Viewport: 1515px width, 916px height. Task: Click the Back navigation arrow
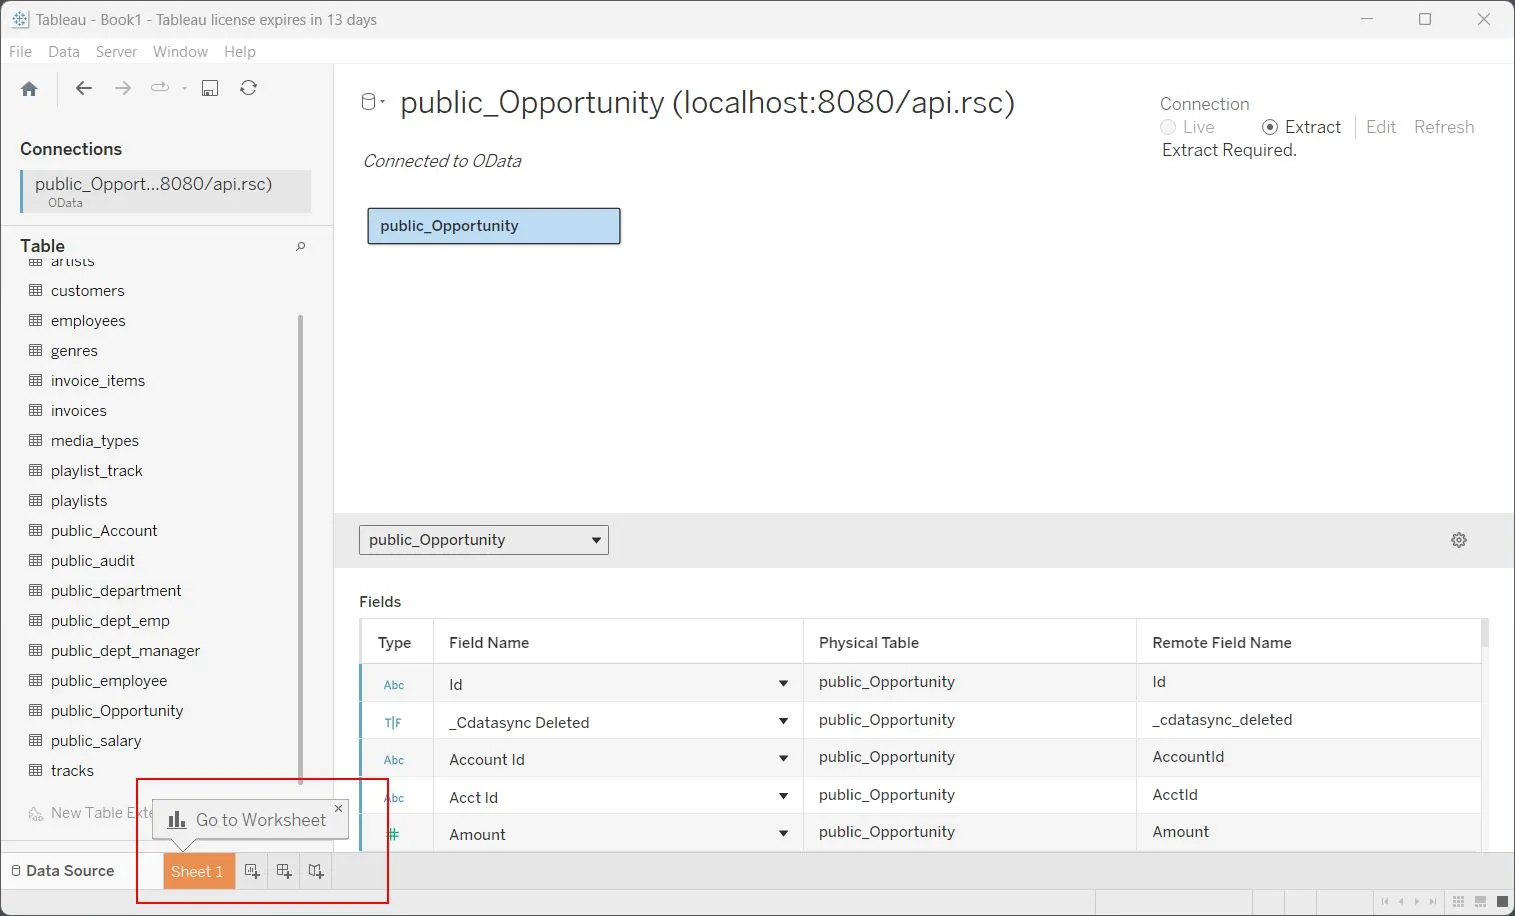click(x=84, y=88)
